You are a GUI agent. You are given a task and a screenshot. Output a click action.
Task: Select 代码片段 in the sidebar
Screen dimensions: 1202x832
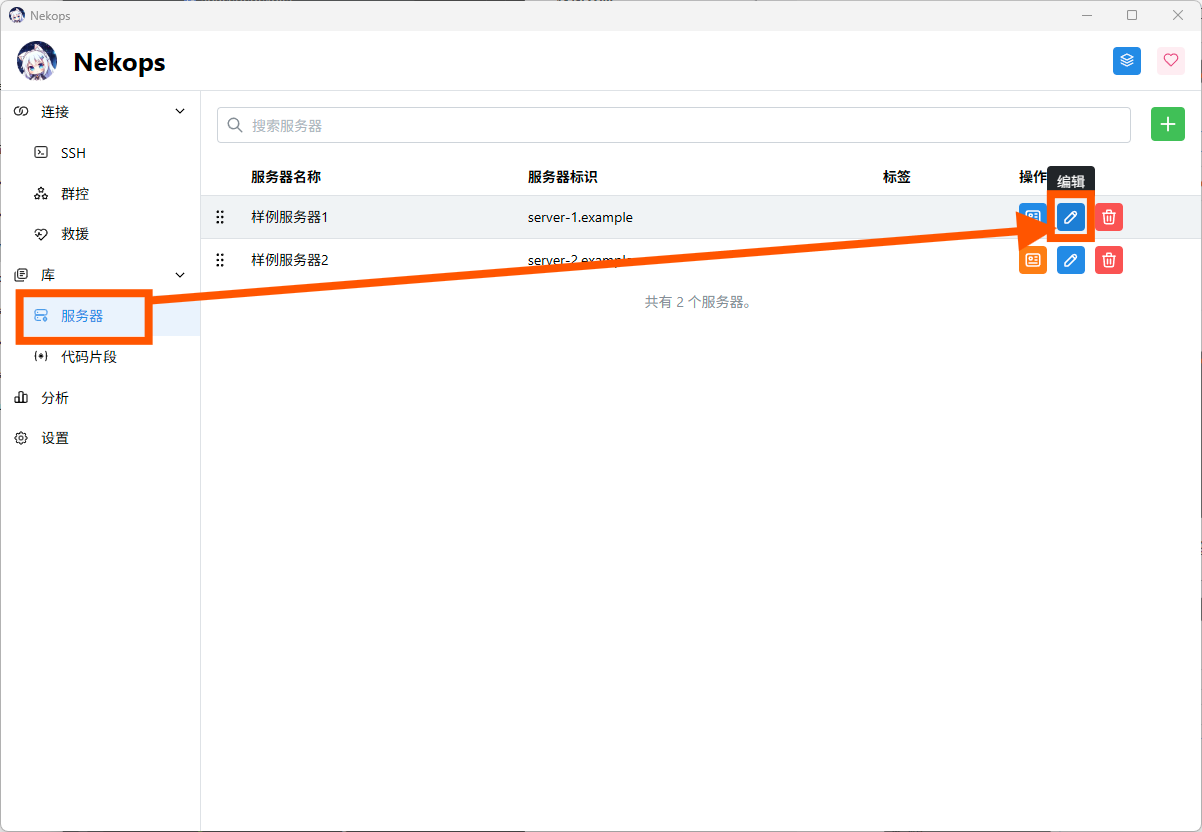click(88, 357)
